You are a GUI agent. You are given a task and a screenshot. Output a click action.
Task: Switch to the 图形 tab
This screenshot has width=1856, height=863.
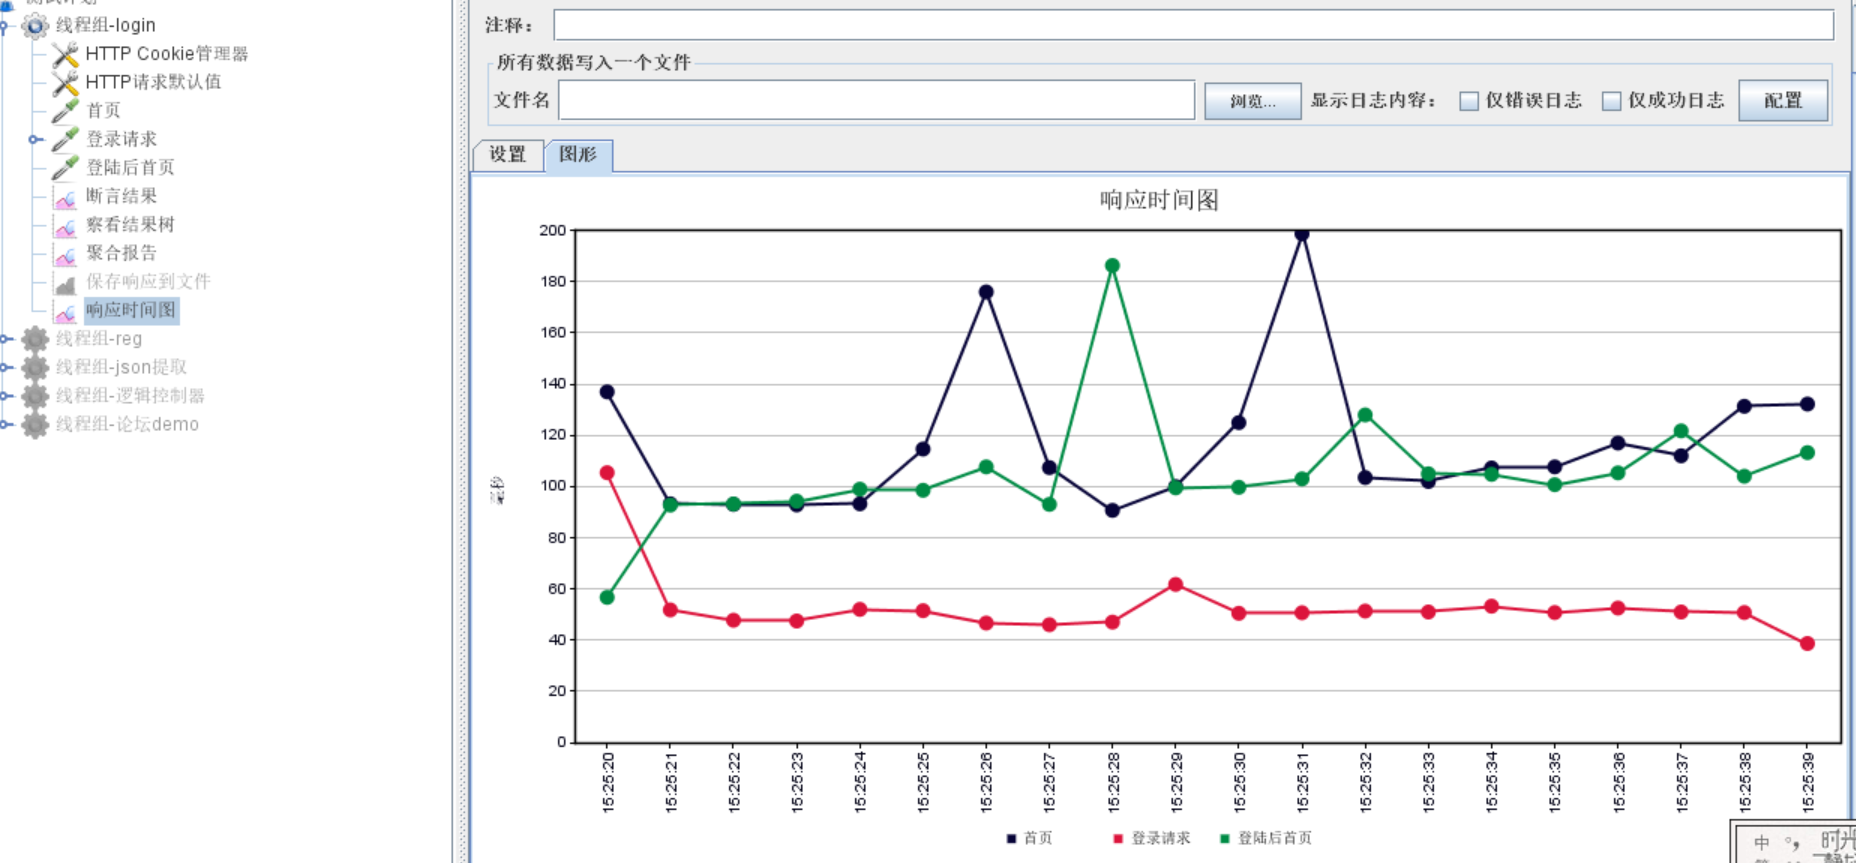pos(578,155)
